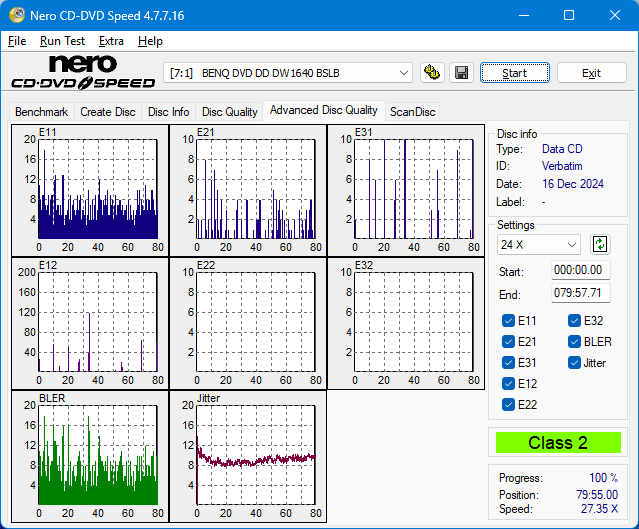Click the date value 16 Dec 2024
The image size is (639, 529).
click(x=573, y=184)
